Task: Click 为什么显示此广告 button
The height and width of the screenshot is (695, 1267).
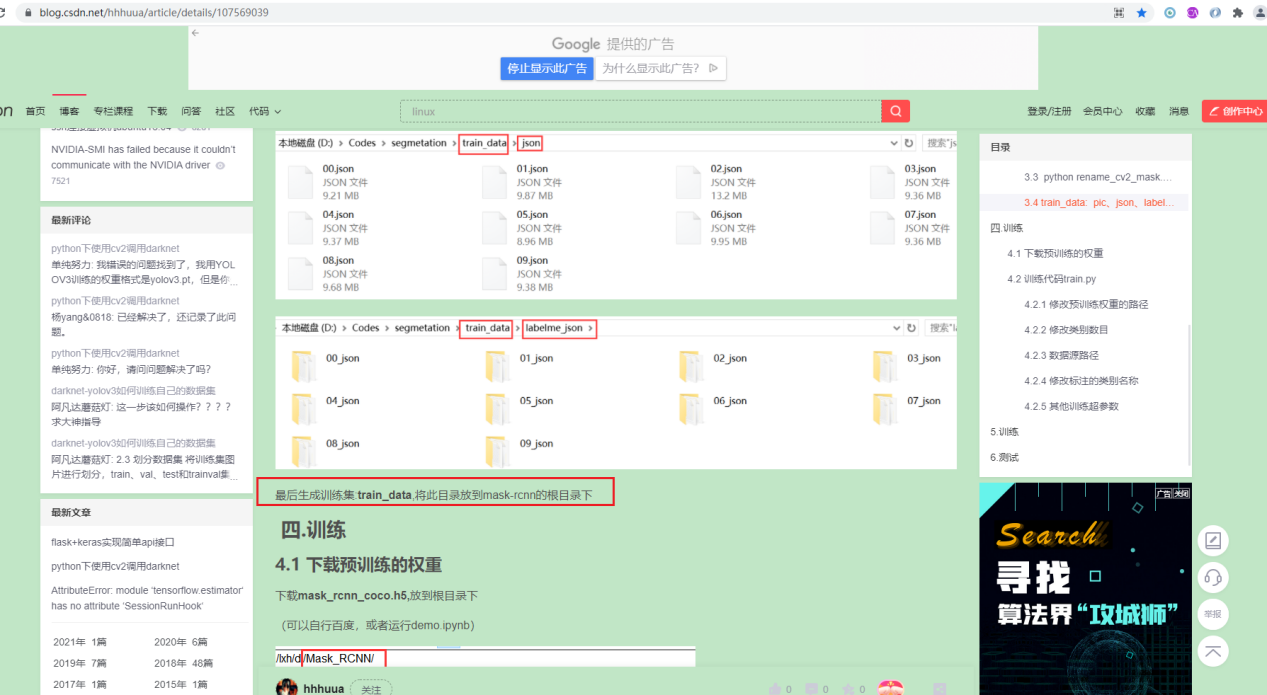Action: click(x=660, y=68)
